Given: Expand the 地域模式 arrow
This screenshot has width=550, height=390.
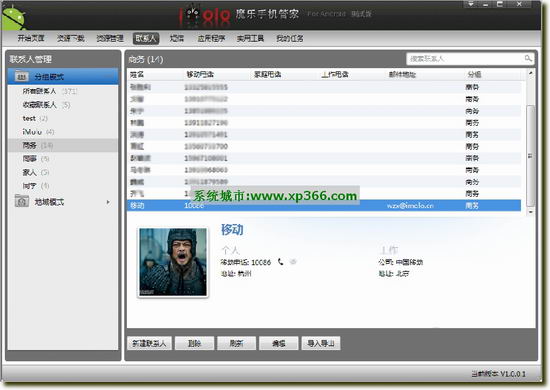Looking at the screenshot, I should tap(108, 202).
